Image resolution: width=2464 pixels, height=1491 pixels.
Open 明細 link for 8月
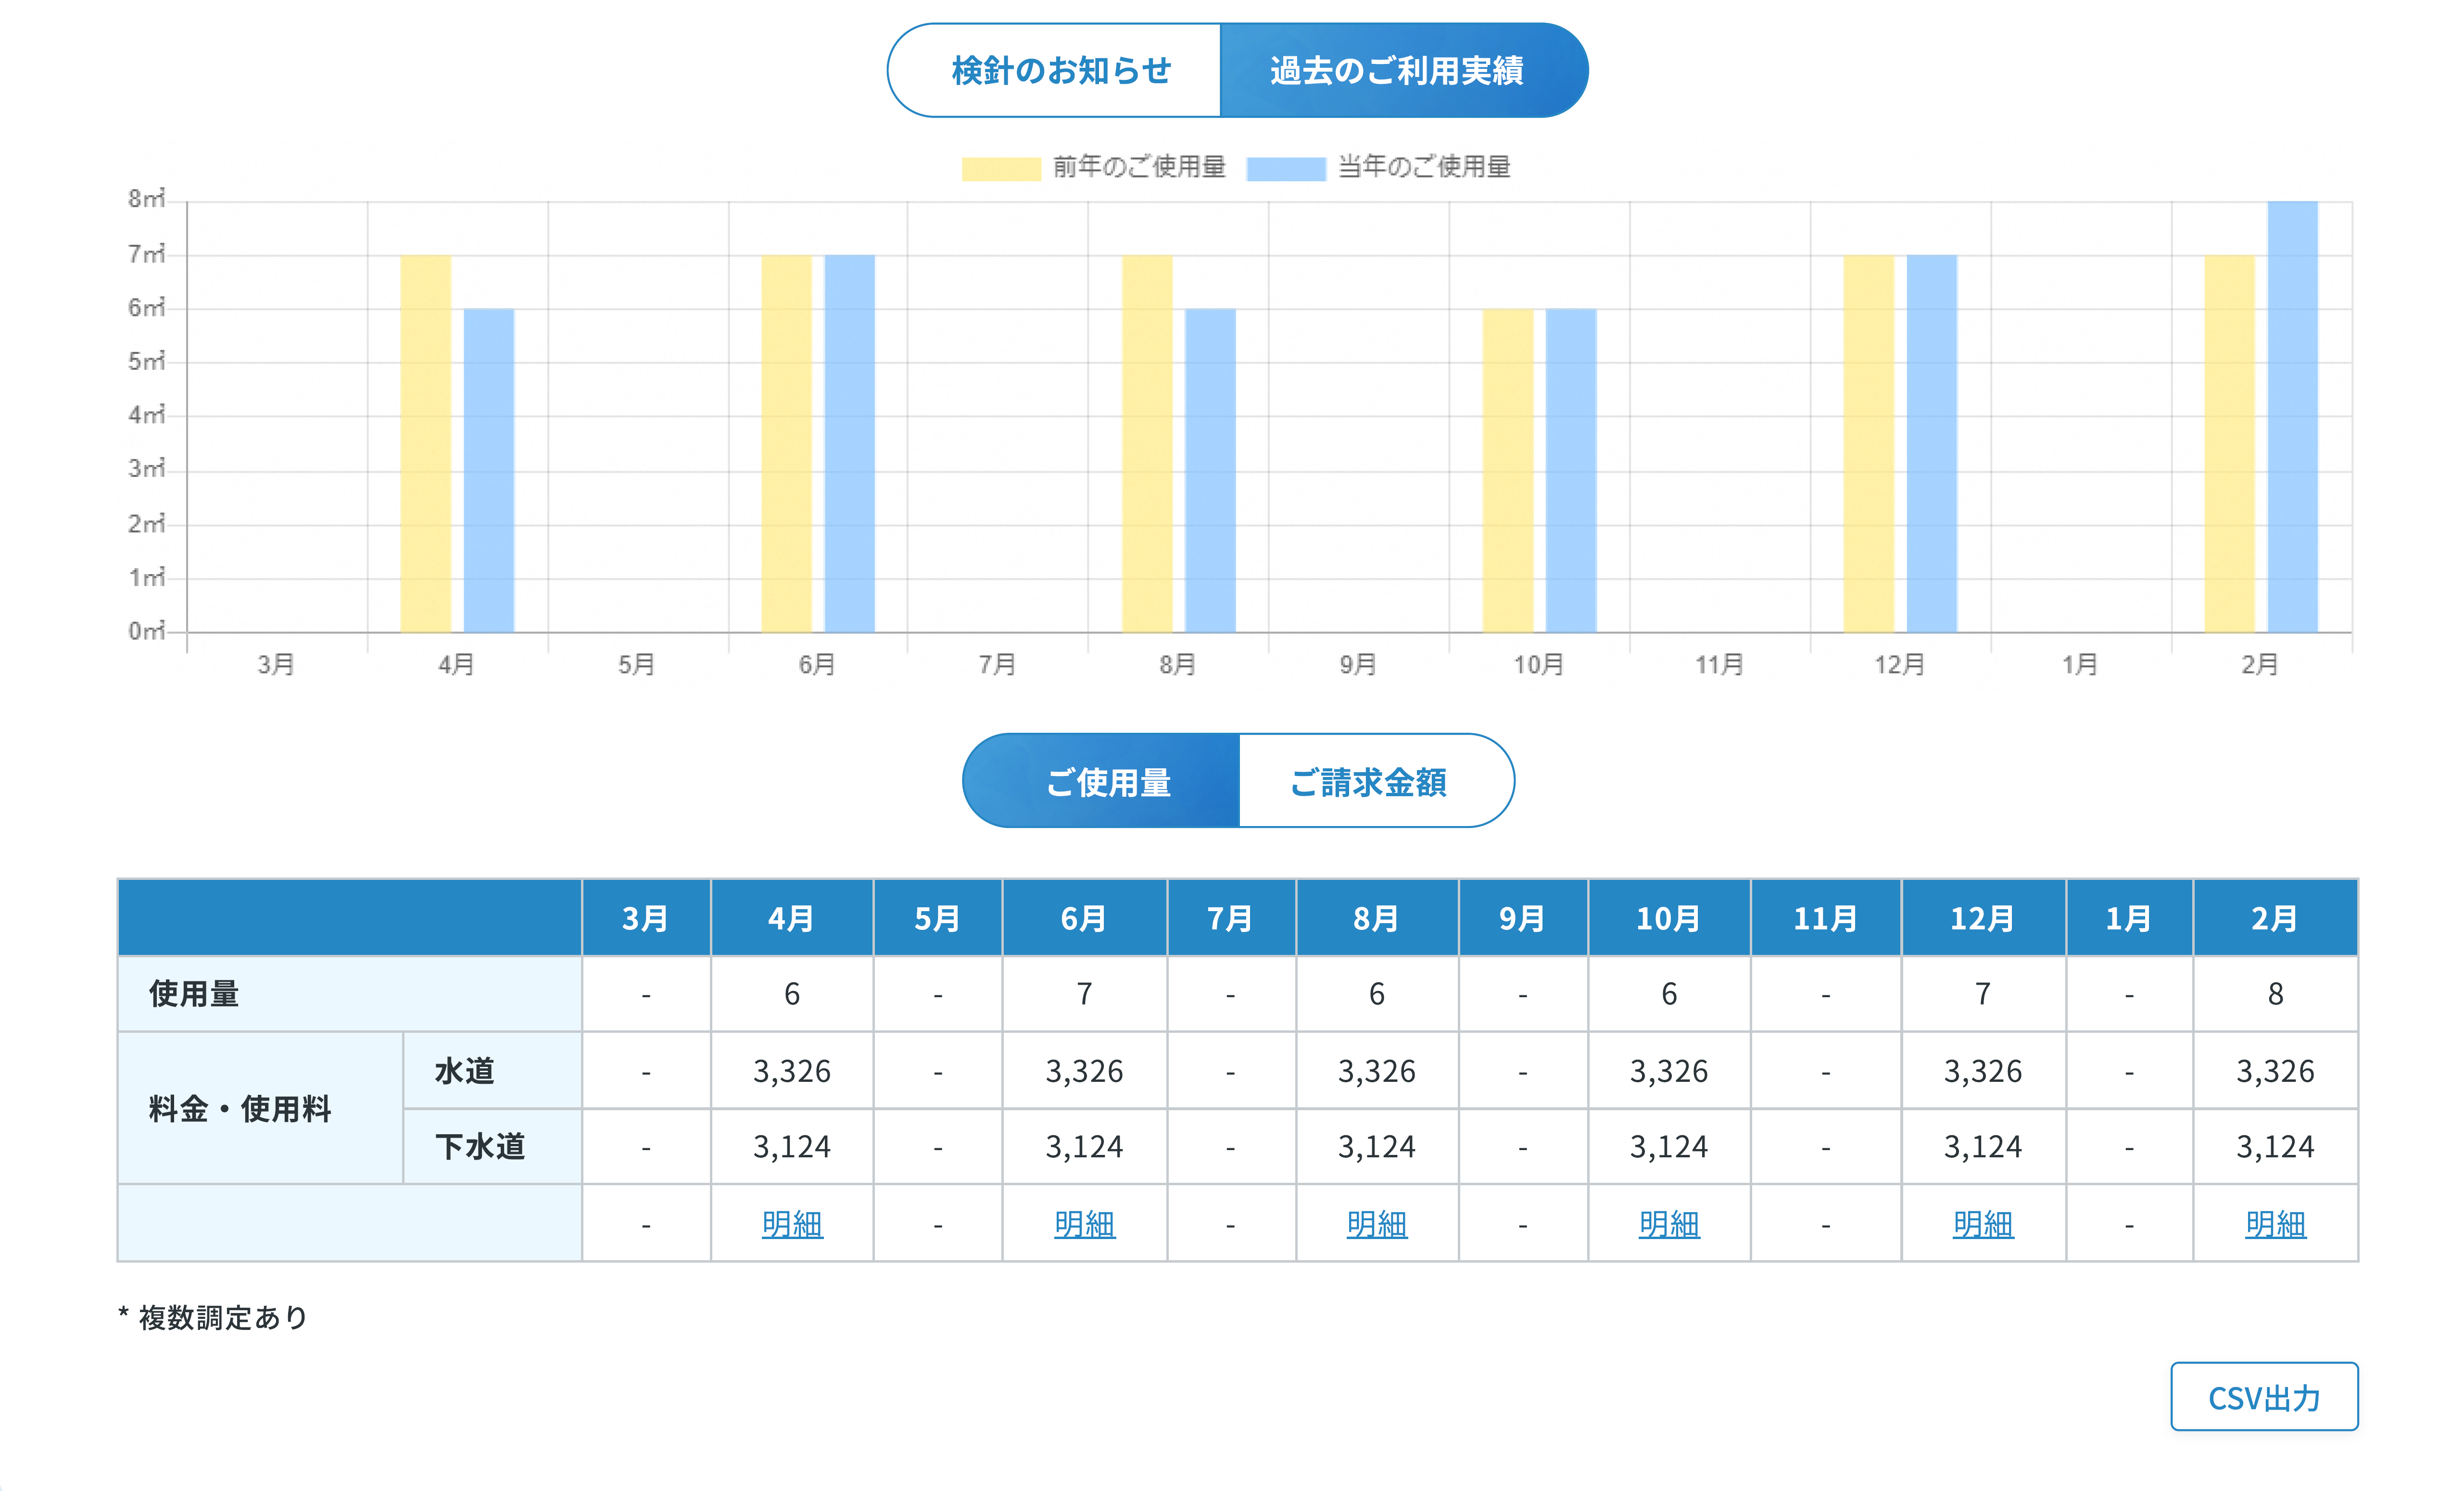[1377, 1224]
